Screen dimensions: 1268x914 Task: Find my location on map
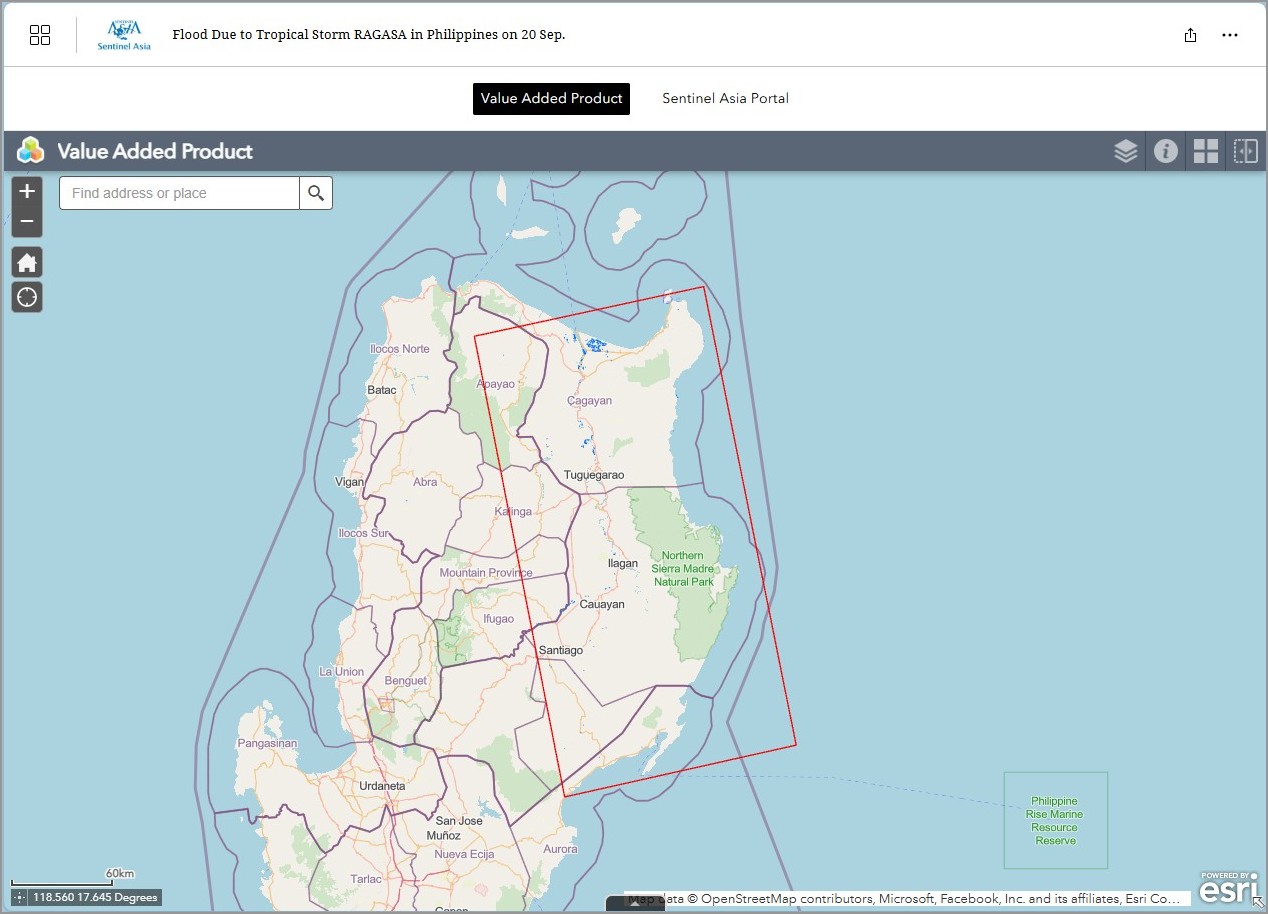(x=27, y=297)
